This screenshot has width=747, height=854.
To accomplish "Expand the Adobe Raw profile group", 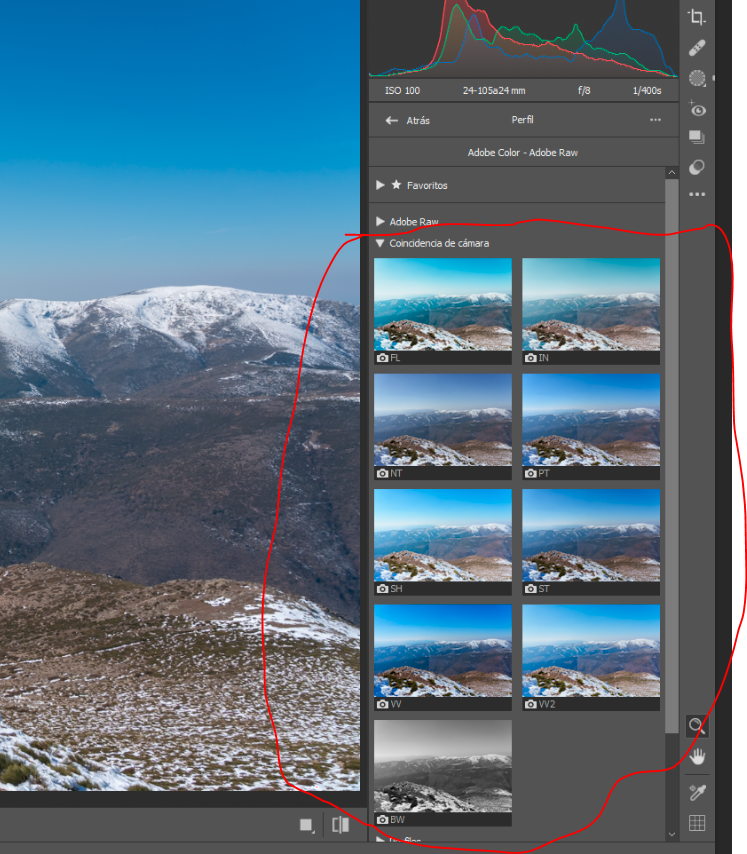I will 381,221.
